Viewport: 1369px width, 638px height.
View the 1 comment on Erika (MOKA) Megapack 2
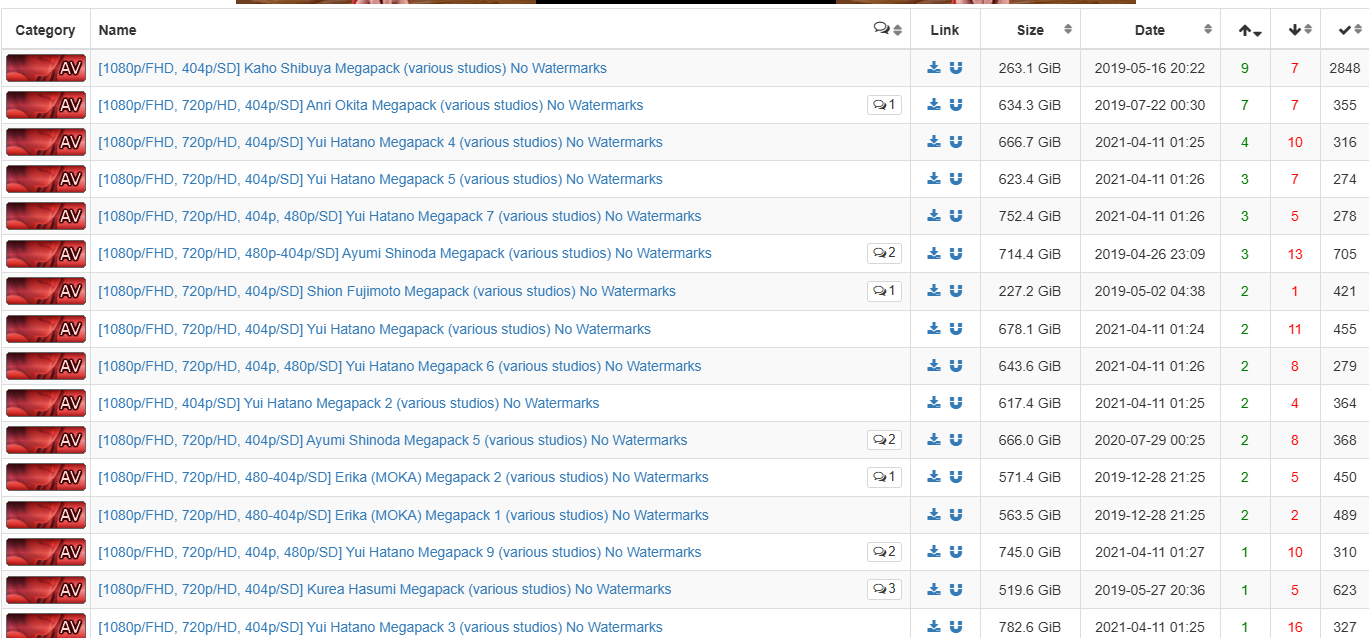(884, 477)
